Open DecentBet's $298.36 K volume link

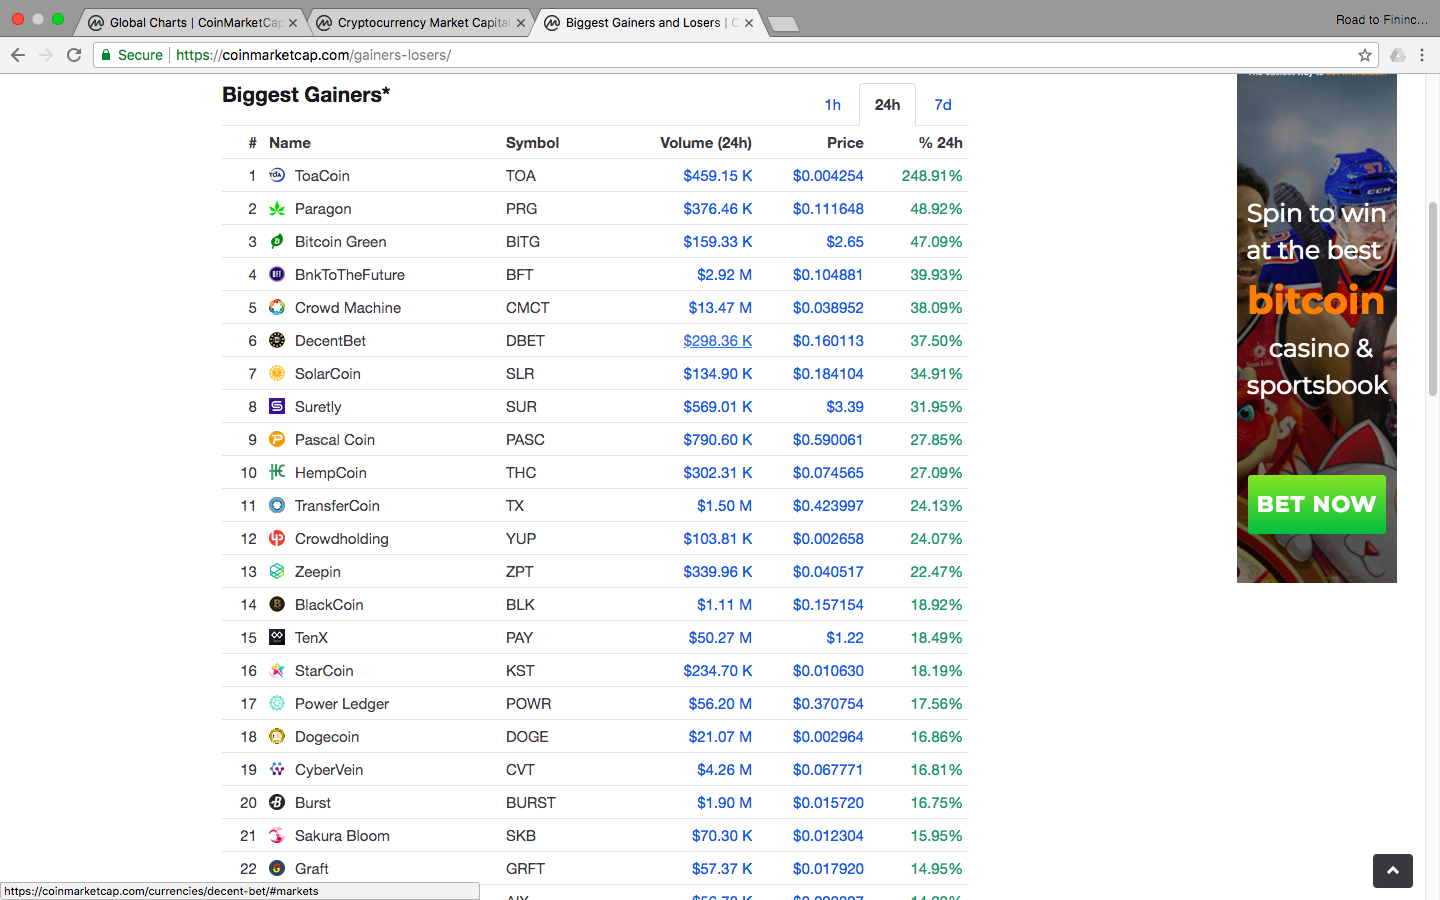[x=717, y=341]
